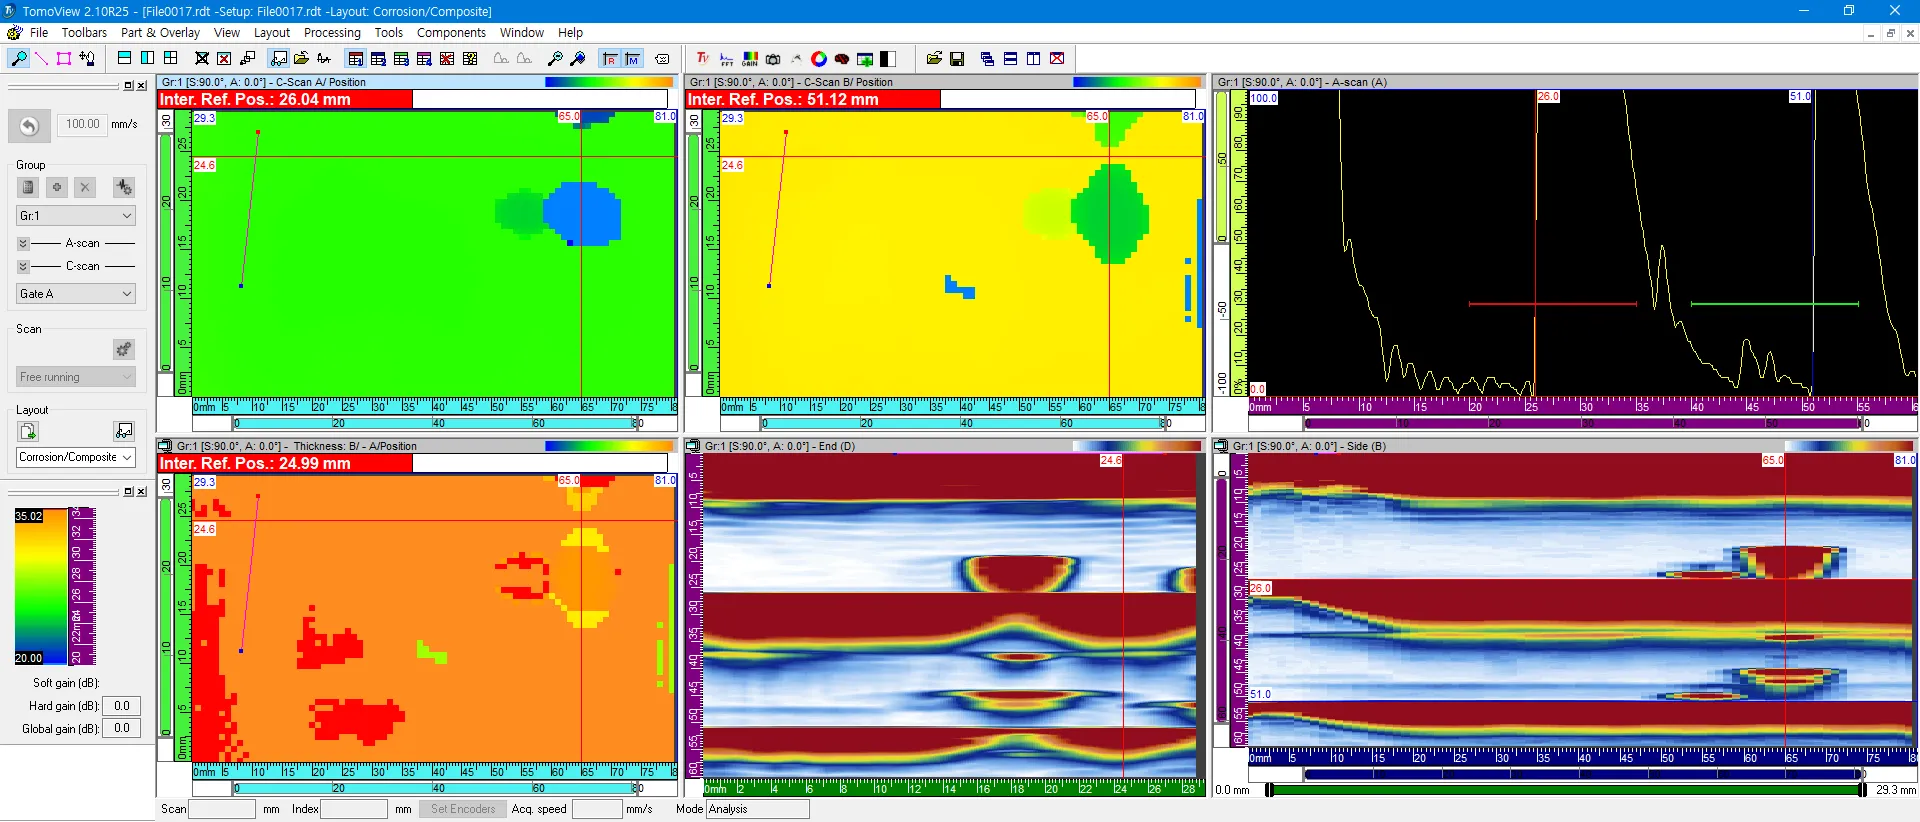Open the Processing menu
1920x822 pixels.
[x=332, y=32]
